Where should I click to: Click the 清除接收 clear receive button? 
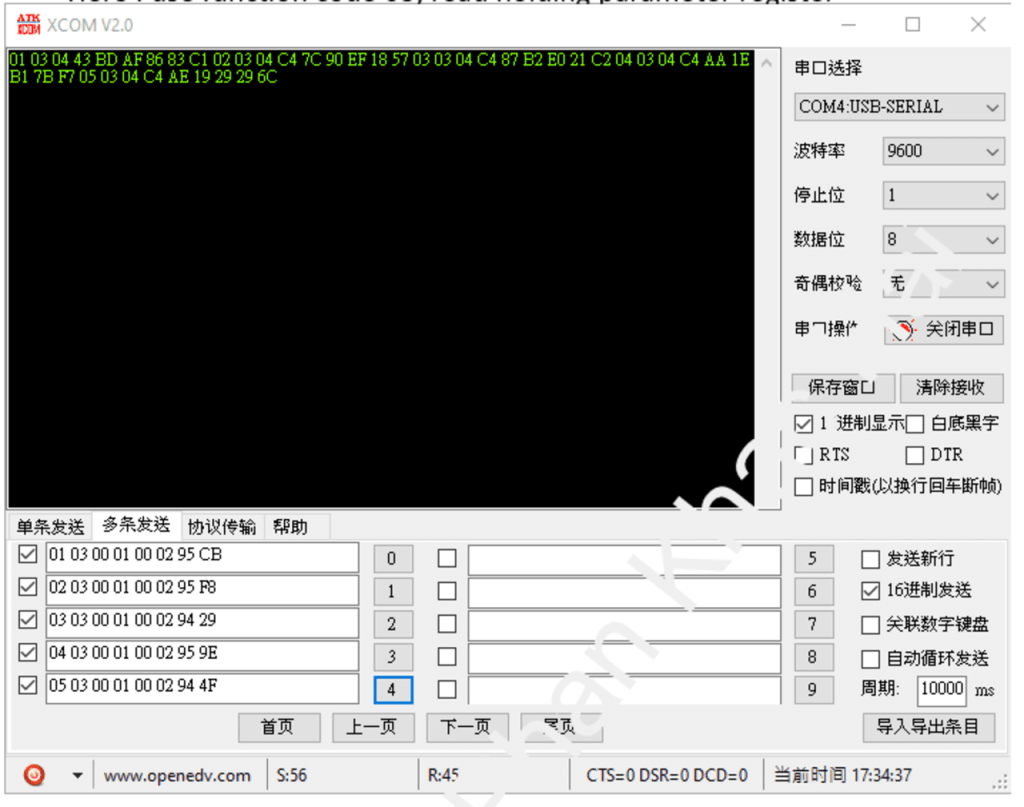click(x=950, y=388)
